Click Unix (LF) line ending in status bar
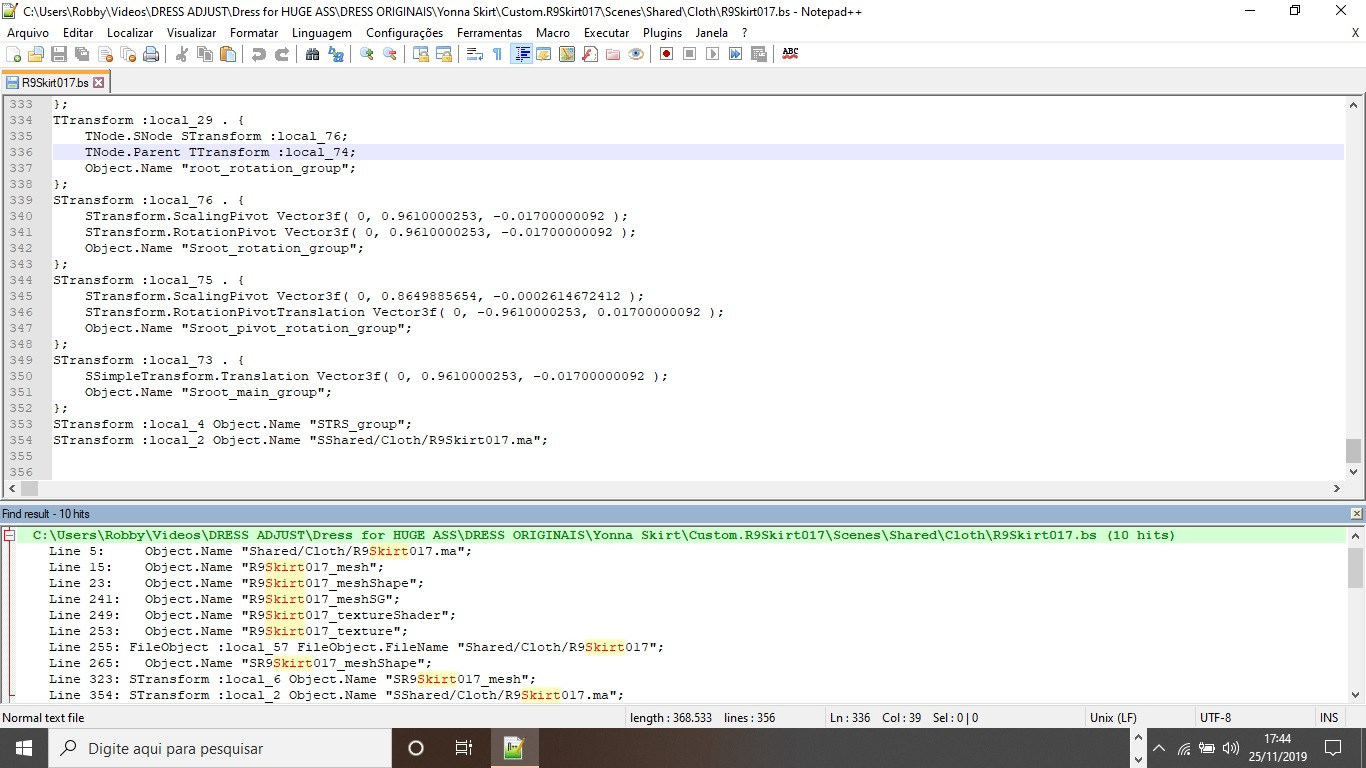The width and height of the screenshot is (1366, 768). click(1112, 718)
